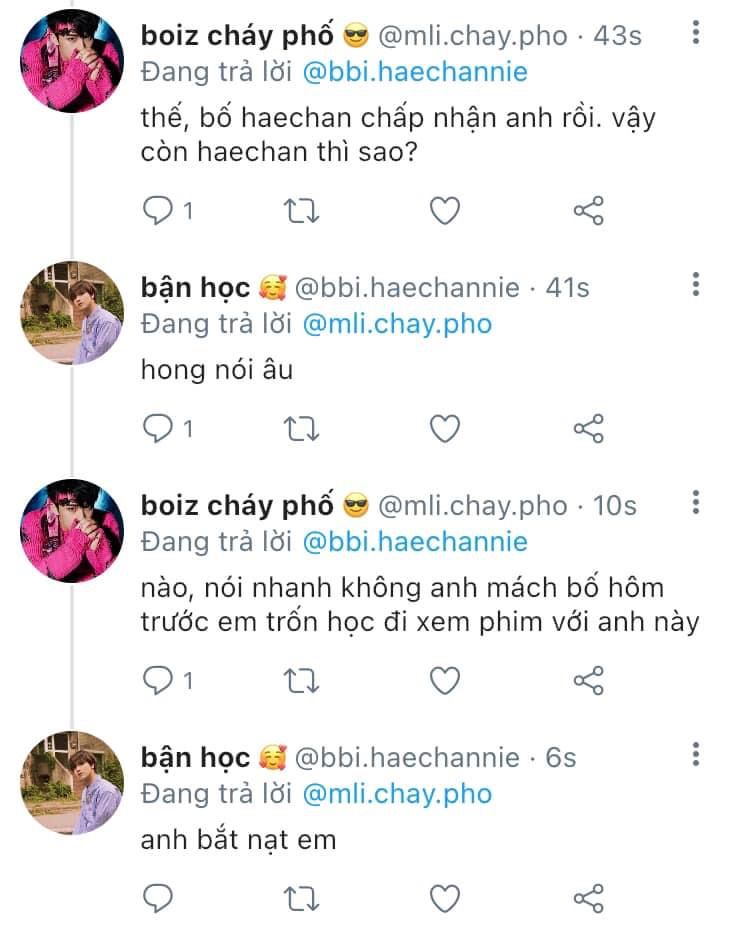
Task: Open bận học's avatar on the 41s tweet
Action: click(72, 313)
